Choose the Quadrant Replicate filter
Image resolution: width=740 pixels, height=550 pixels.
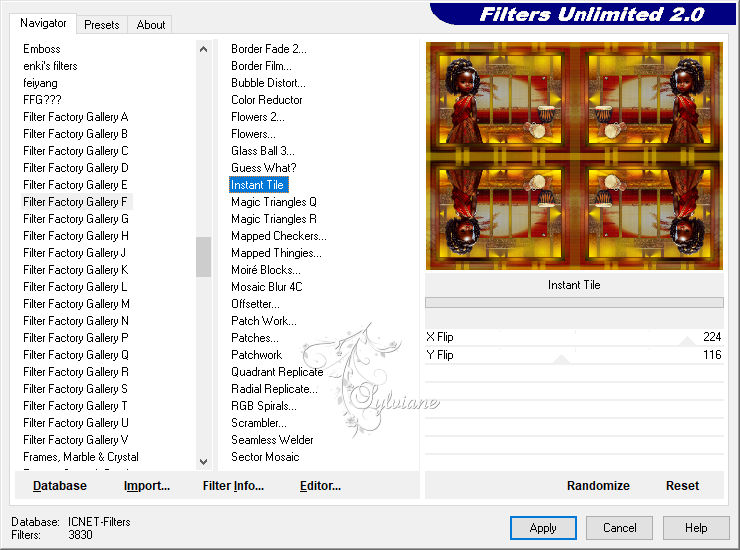(x=277, y=372)
